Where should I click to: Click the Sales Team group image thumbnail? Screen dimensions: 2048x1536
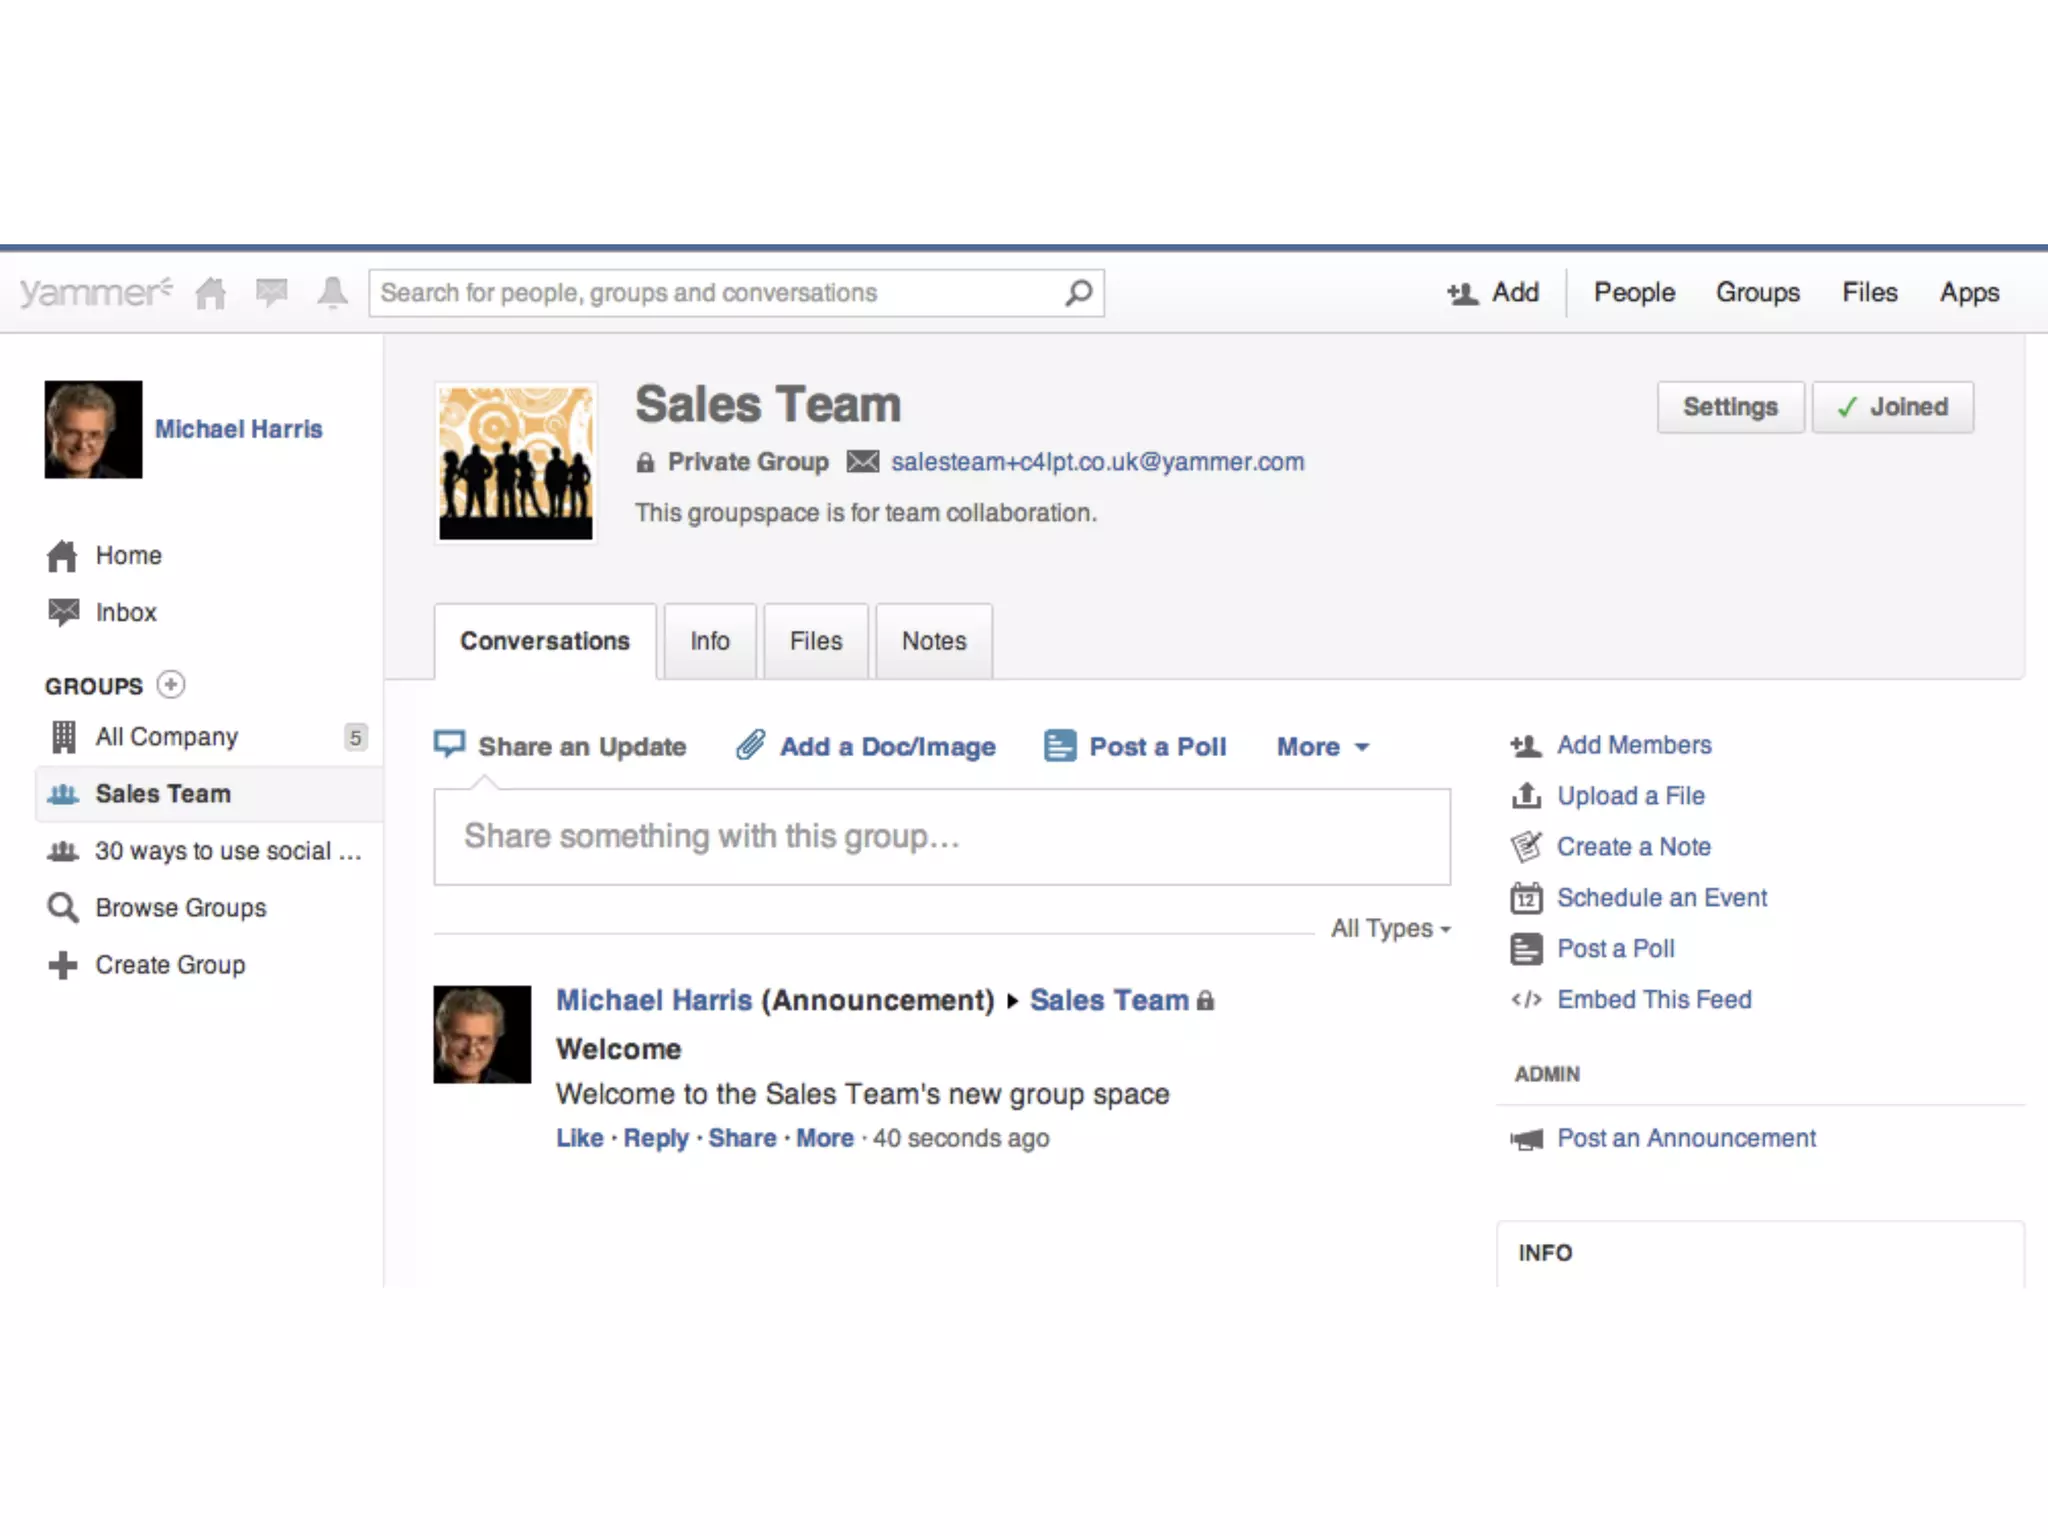coord(515,463)
